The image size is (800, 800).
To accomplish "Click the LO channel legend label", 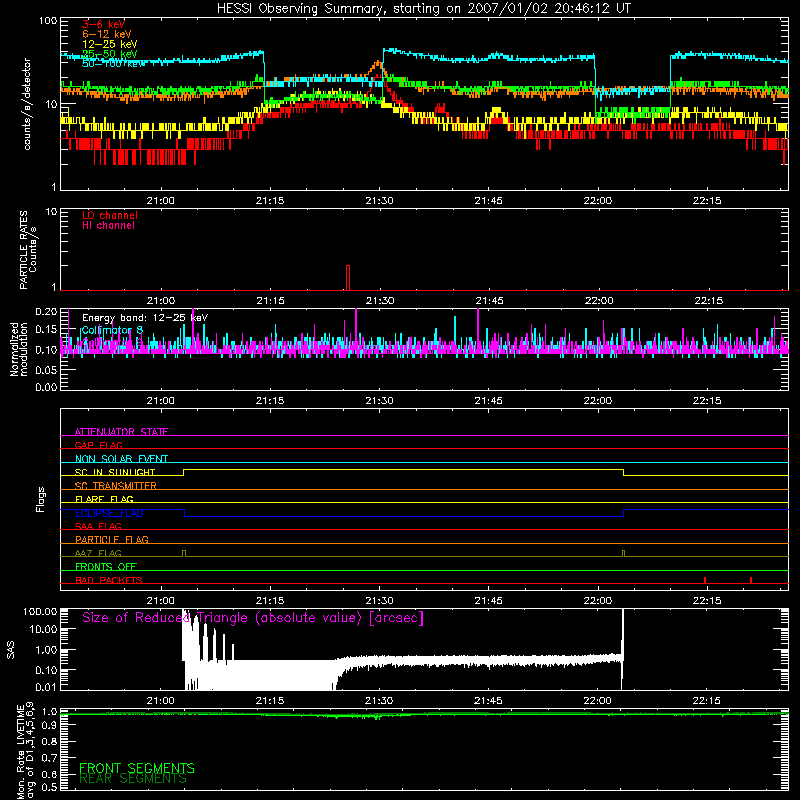I will coord(110,215).
